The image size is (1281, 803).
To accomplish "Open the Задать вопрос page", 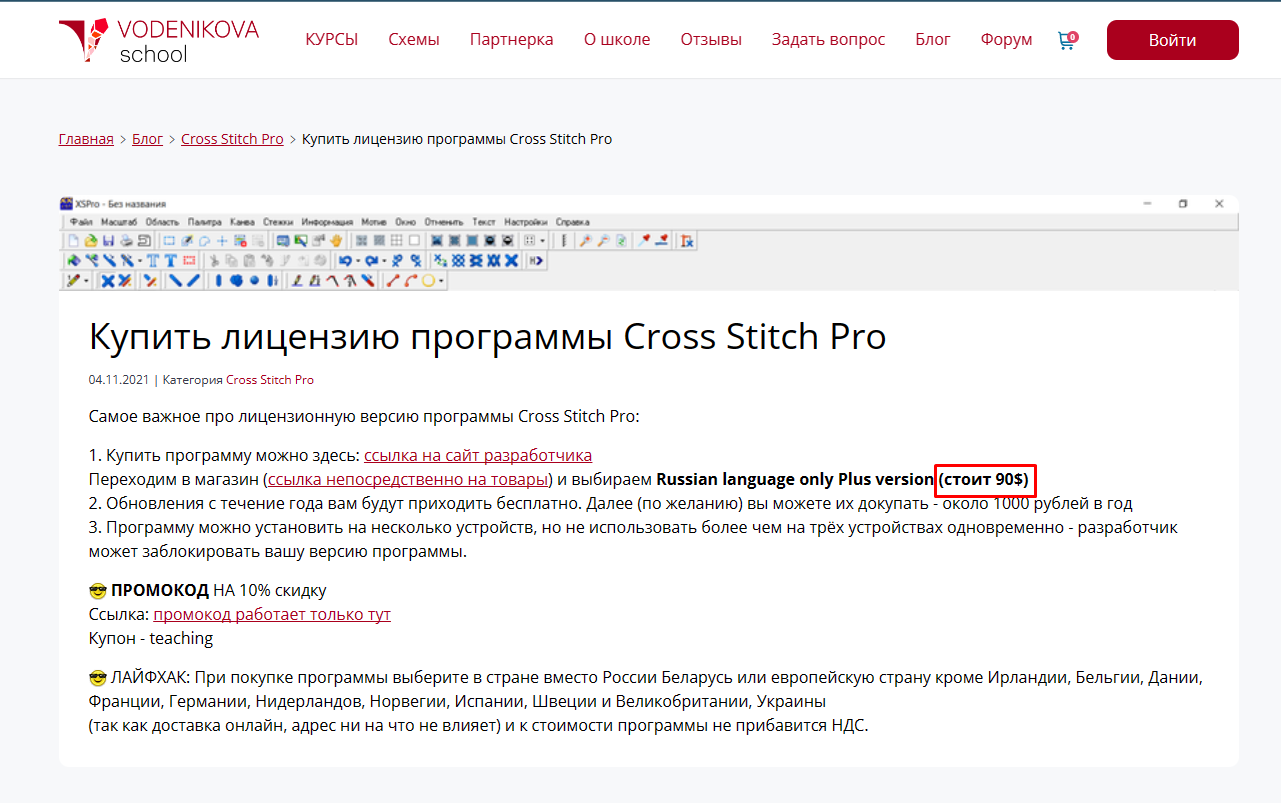I will click(828, 40).
